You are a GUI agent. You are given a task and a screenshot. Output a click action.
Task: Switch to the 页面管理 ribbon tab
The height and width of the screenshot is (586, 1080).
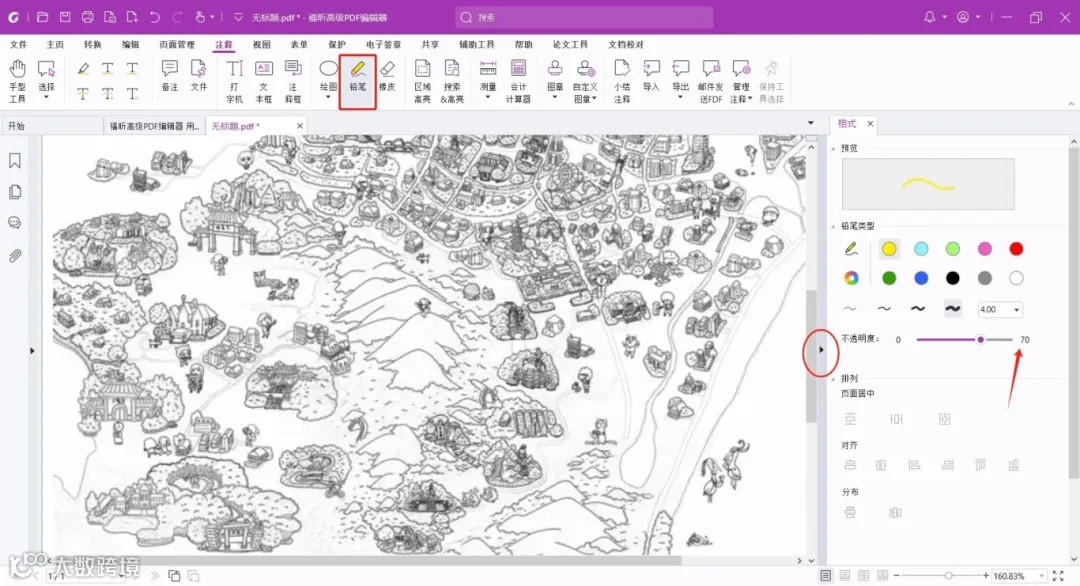(x=177, y=44)
